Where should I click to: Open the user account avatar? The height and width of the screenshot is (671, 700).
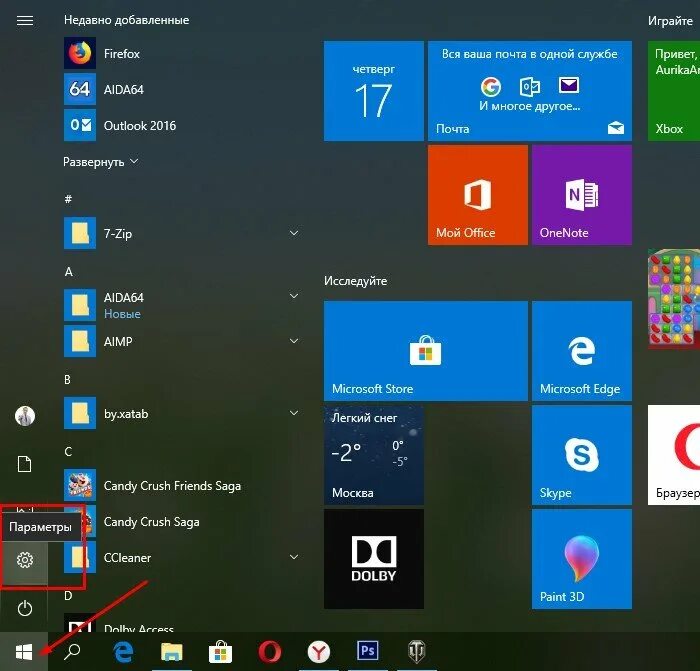(25, 416)
